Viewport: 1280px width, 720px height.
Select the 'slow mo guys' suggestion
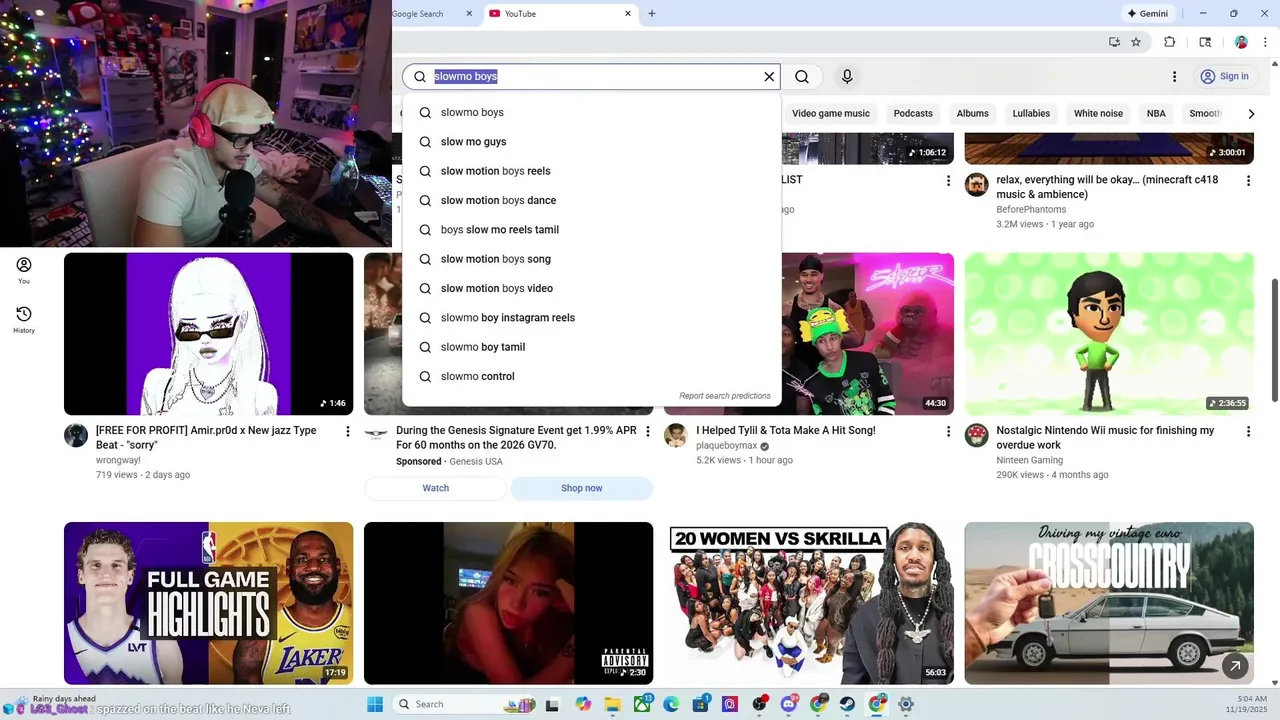click(x=592, y=142)
